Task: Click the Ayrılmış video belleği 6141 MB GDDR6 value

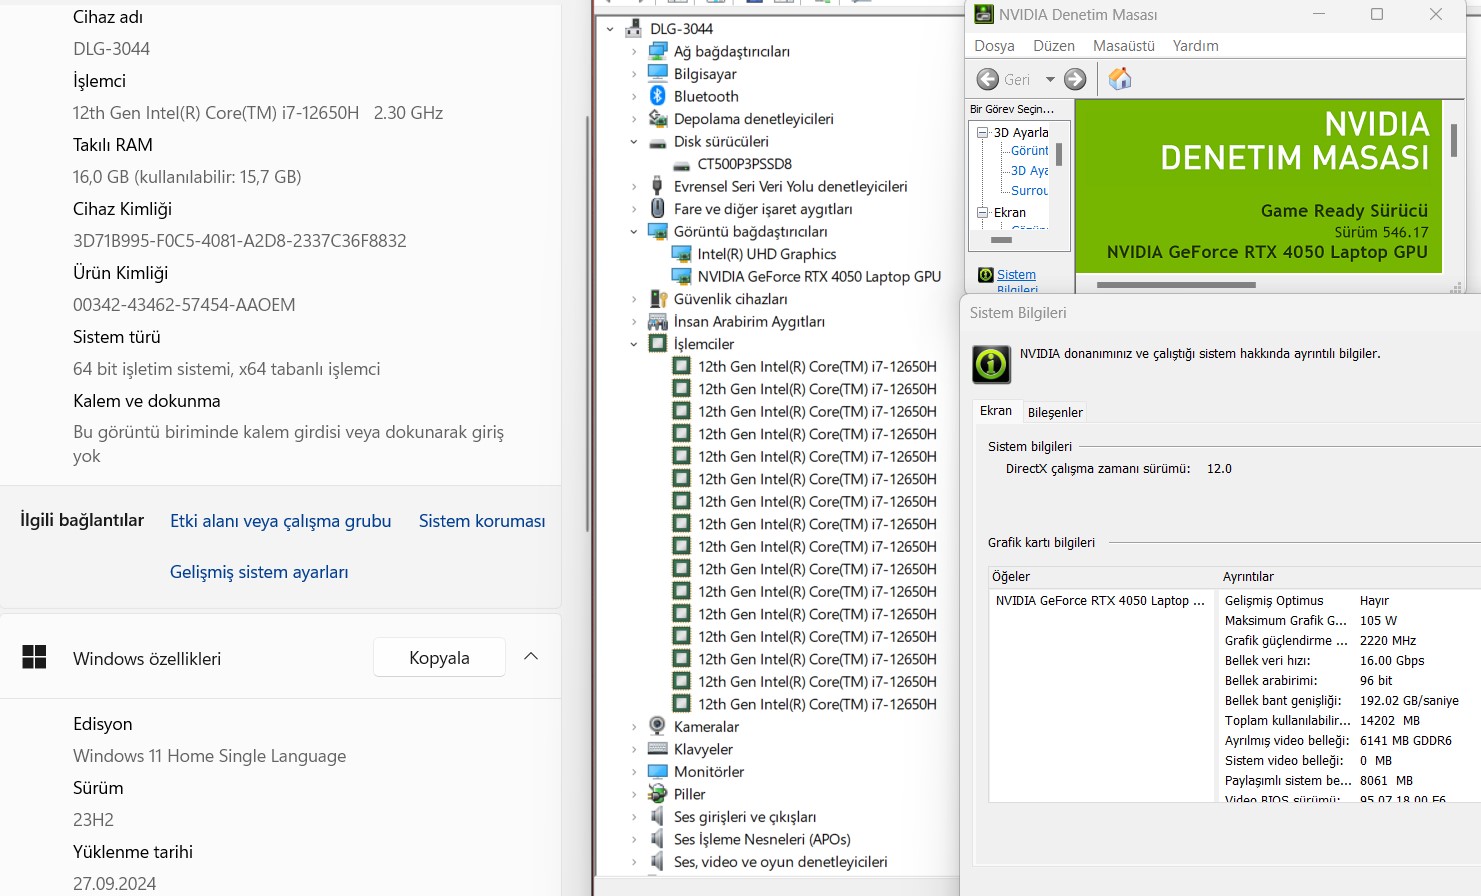Action: (1406, 741)
